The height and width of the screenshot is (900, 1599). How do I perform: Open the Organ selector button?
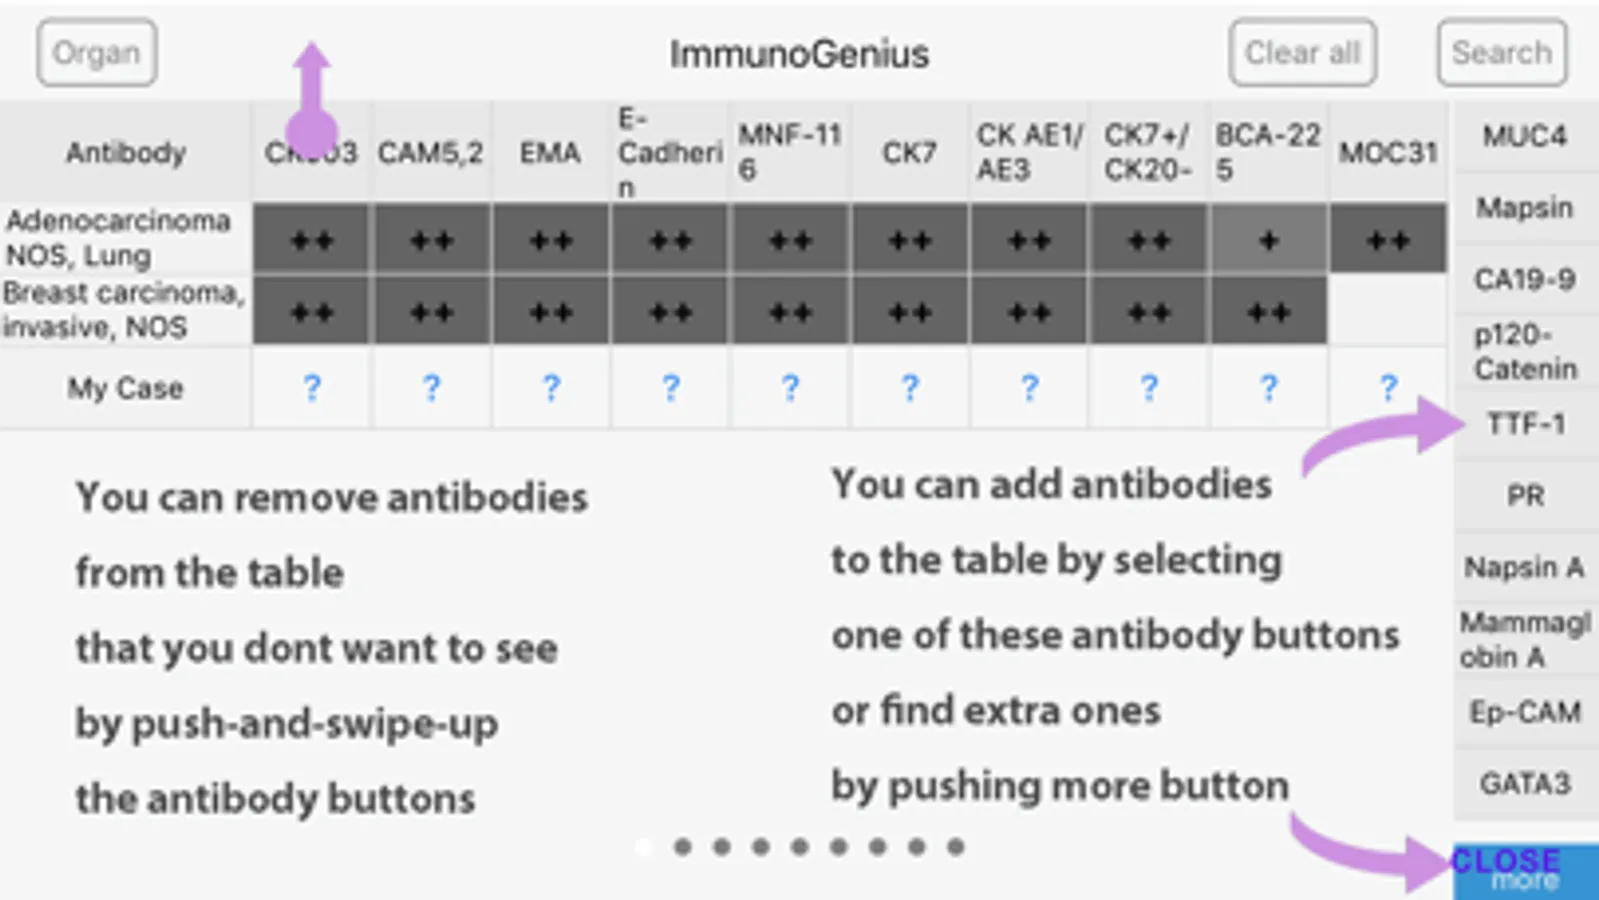coord(96,53)
